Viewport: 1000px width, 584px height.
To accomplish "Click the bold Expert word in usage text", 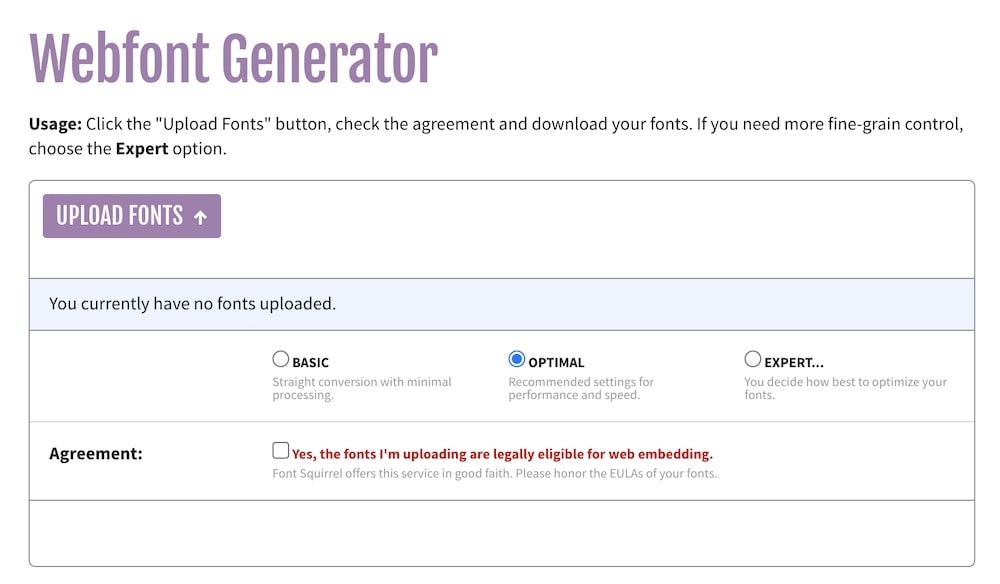I will point(142,150).
